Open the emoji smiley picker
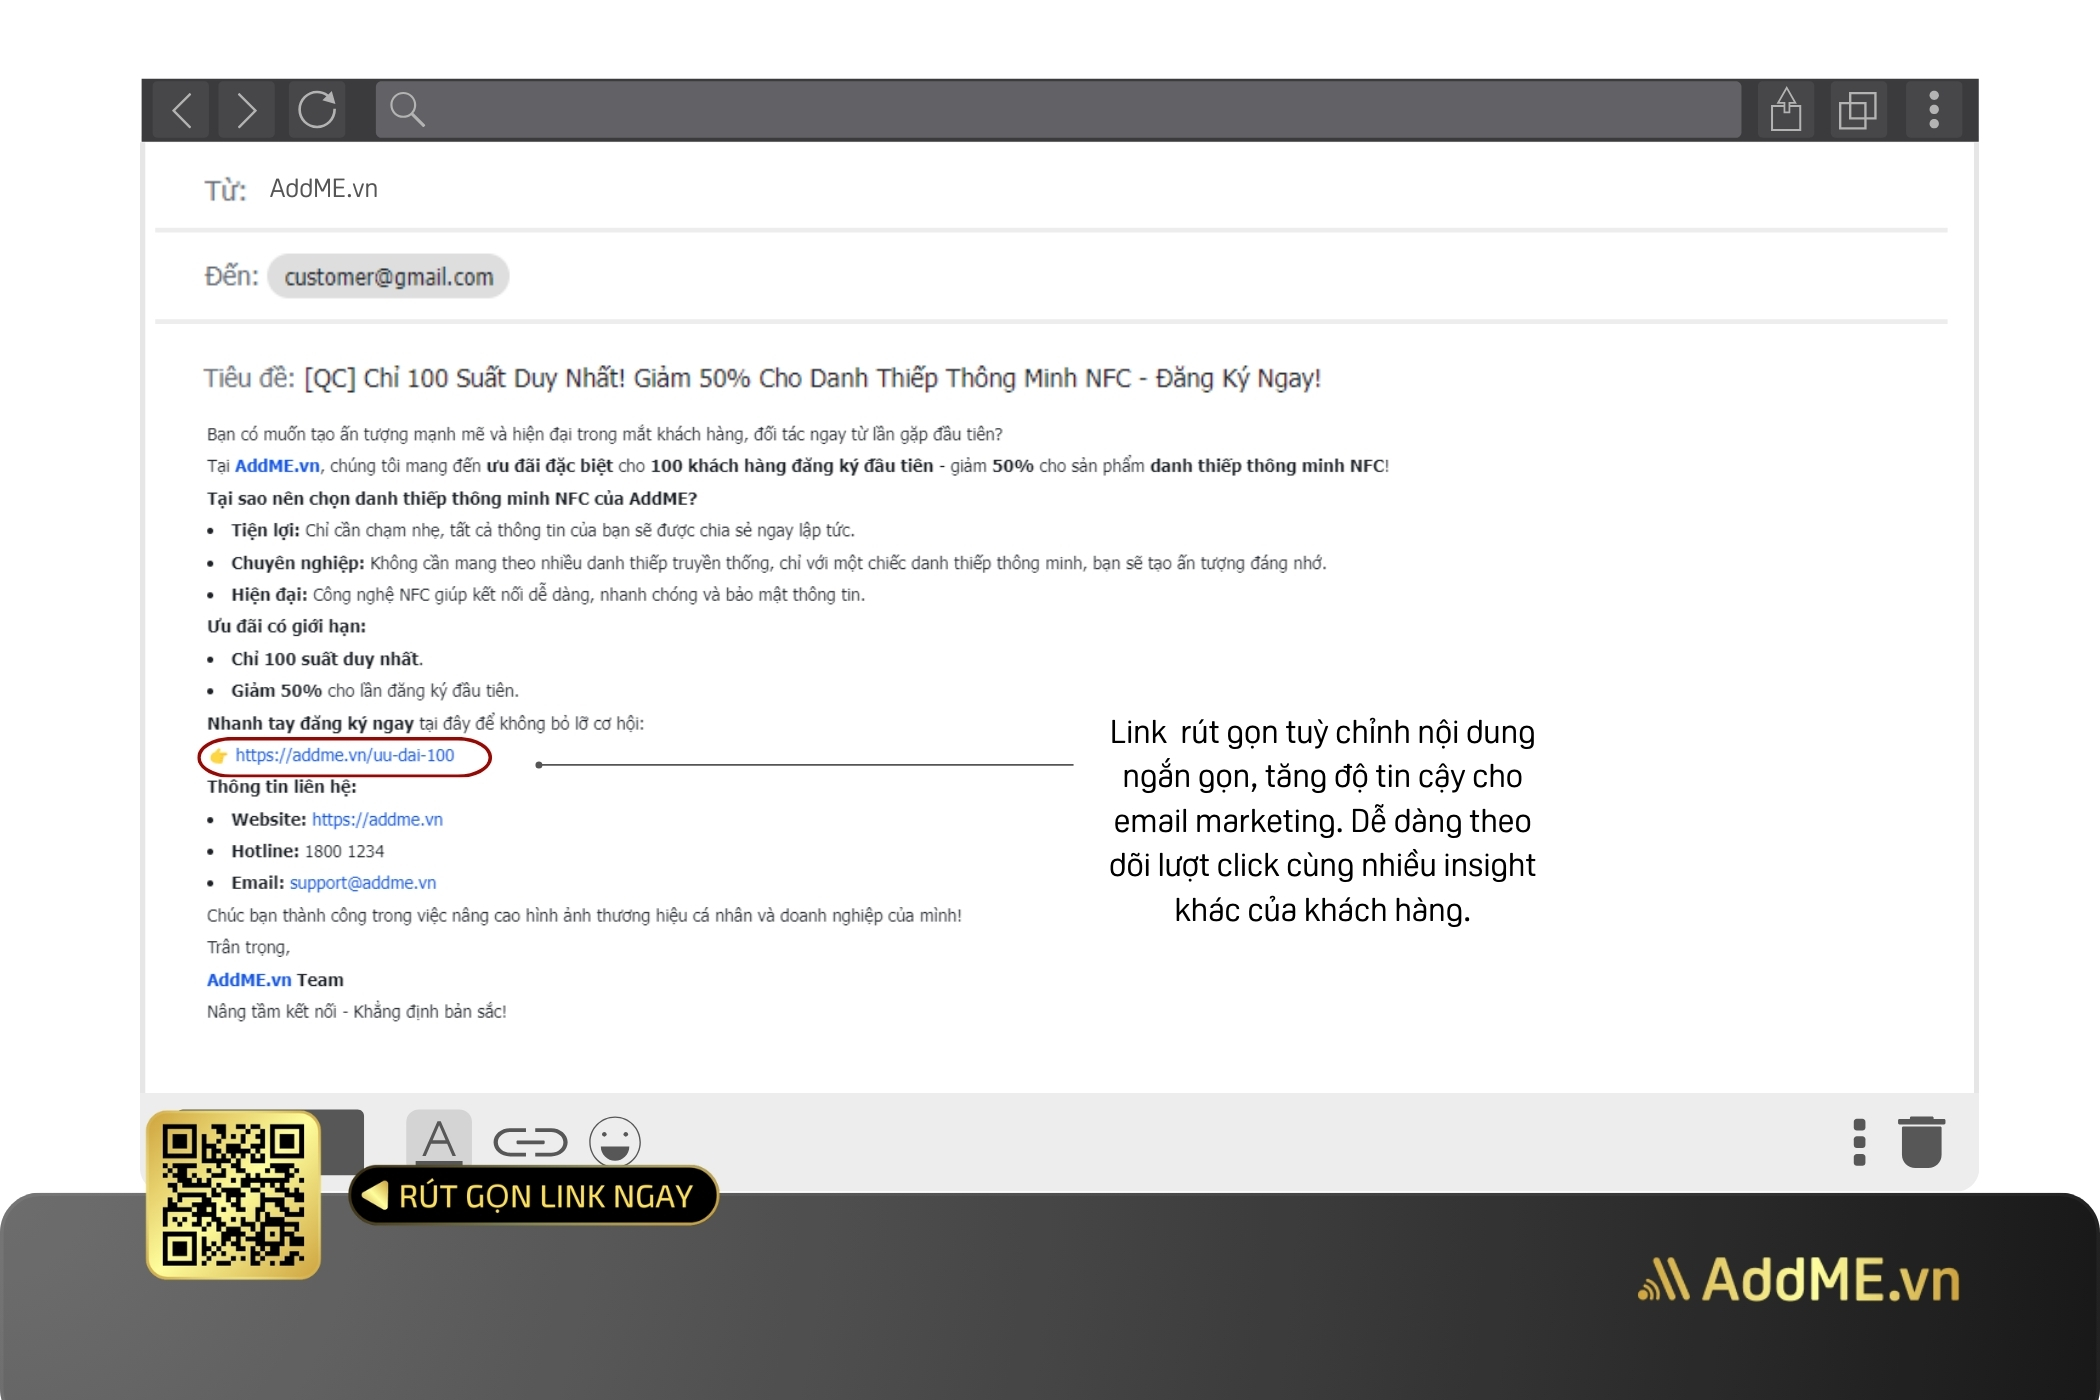The height and width of the screenshot is (1400, 2100). pos(614,1141)
